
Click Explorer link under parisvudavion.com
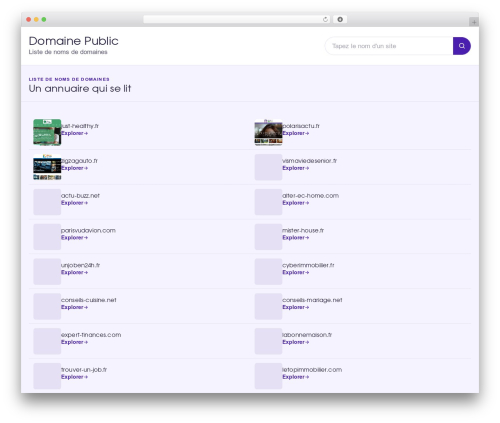pyautogui.click(x=74, y=238)
